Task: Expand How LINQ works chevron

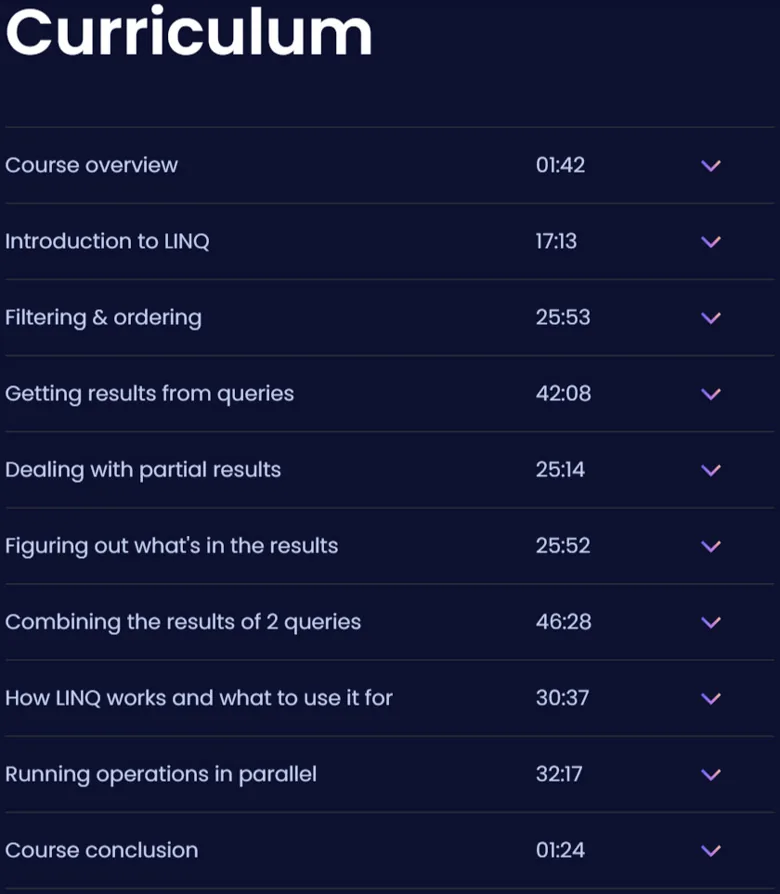Action: [710, 698]
